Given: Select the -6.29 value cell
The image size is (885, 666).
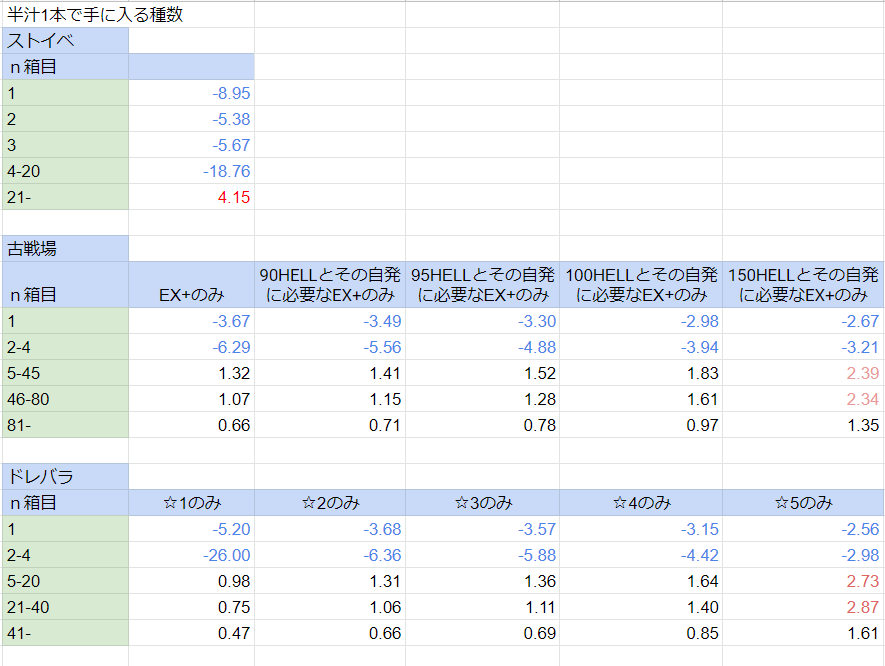Looking at the screenshot, I should click(x=191, y=347).
